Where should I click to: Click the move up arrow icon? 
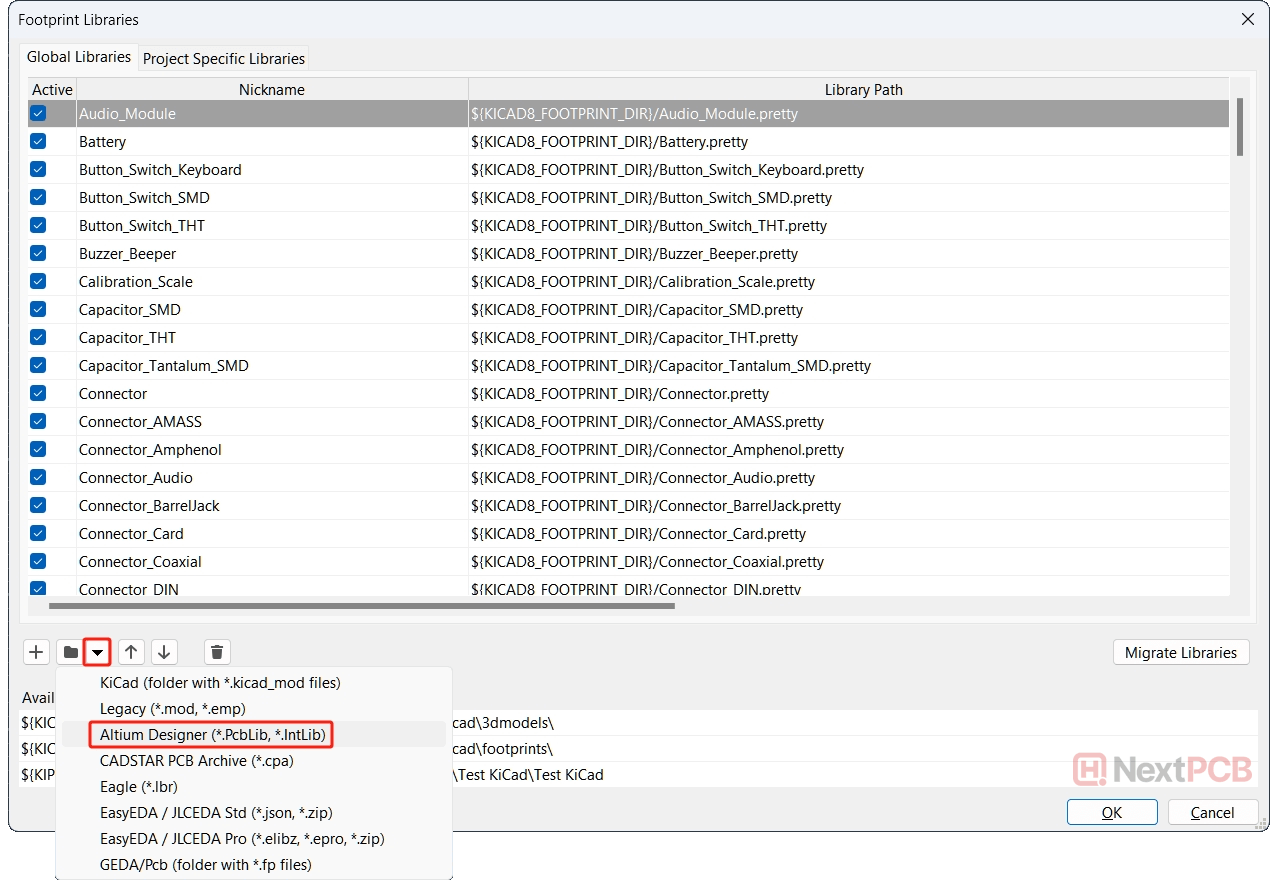pos(131,653)
